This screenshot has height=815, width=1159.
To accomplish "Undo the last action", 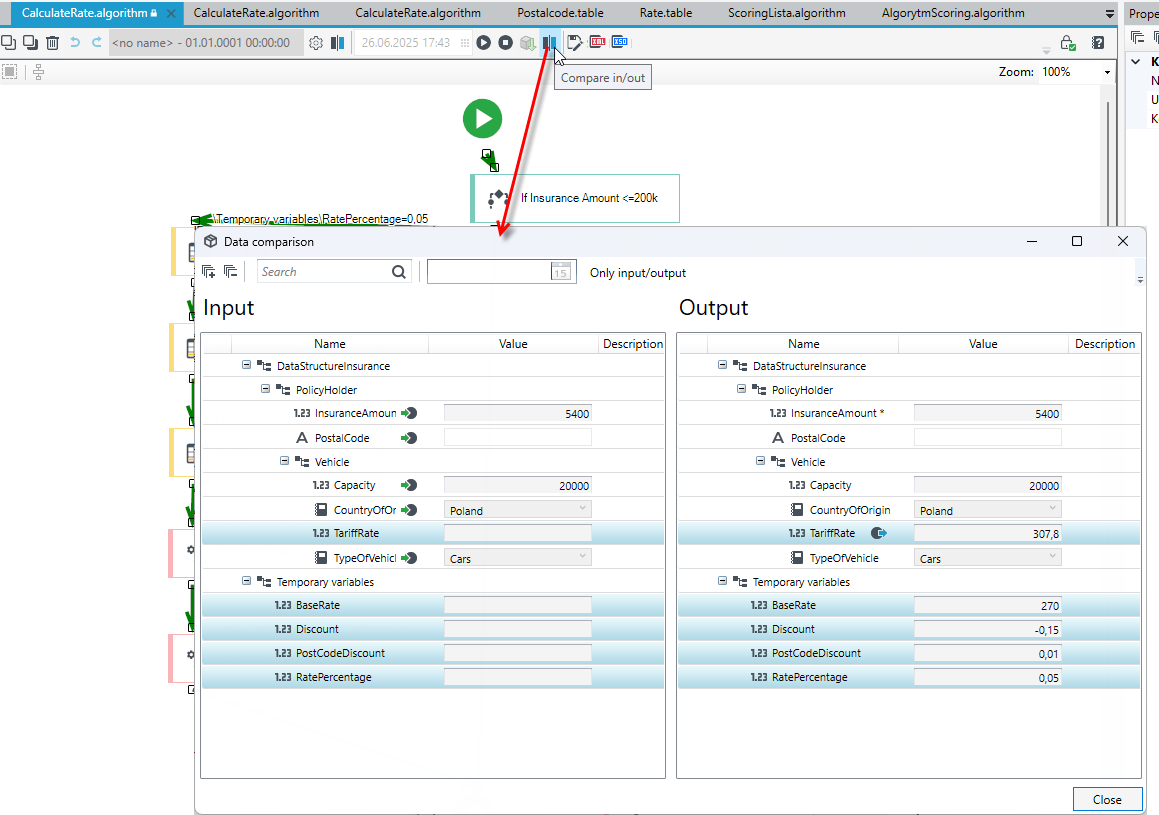I will coord(75,43).
